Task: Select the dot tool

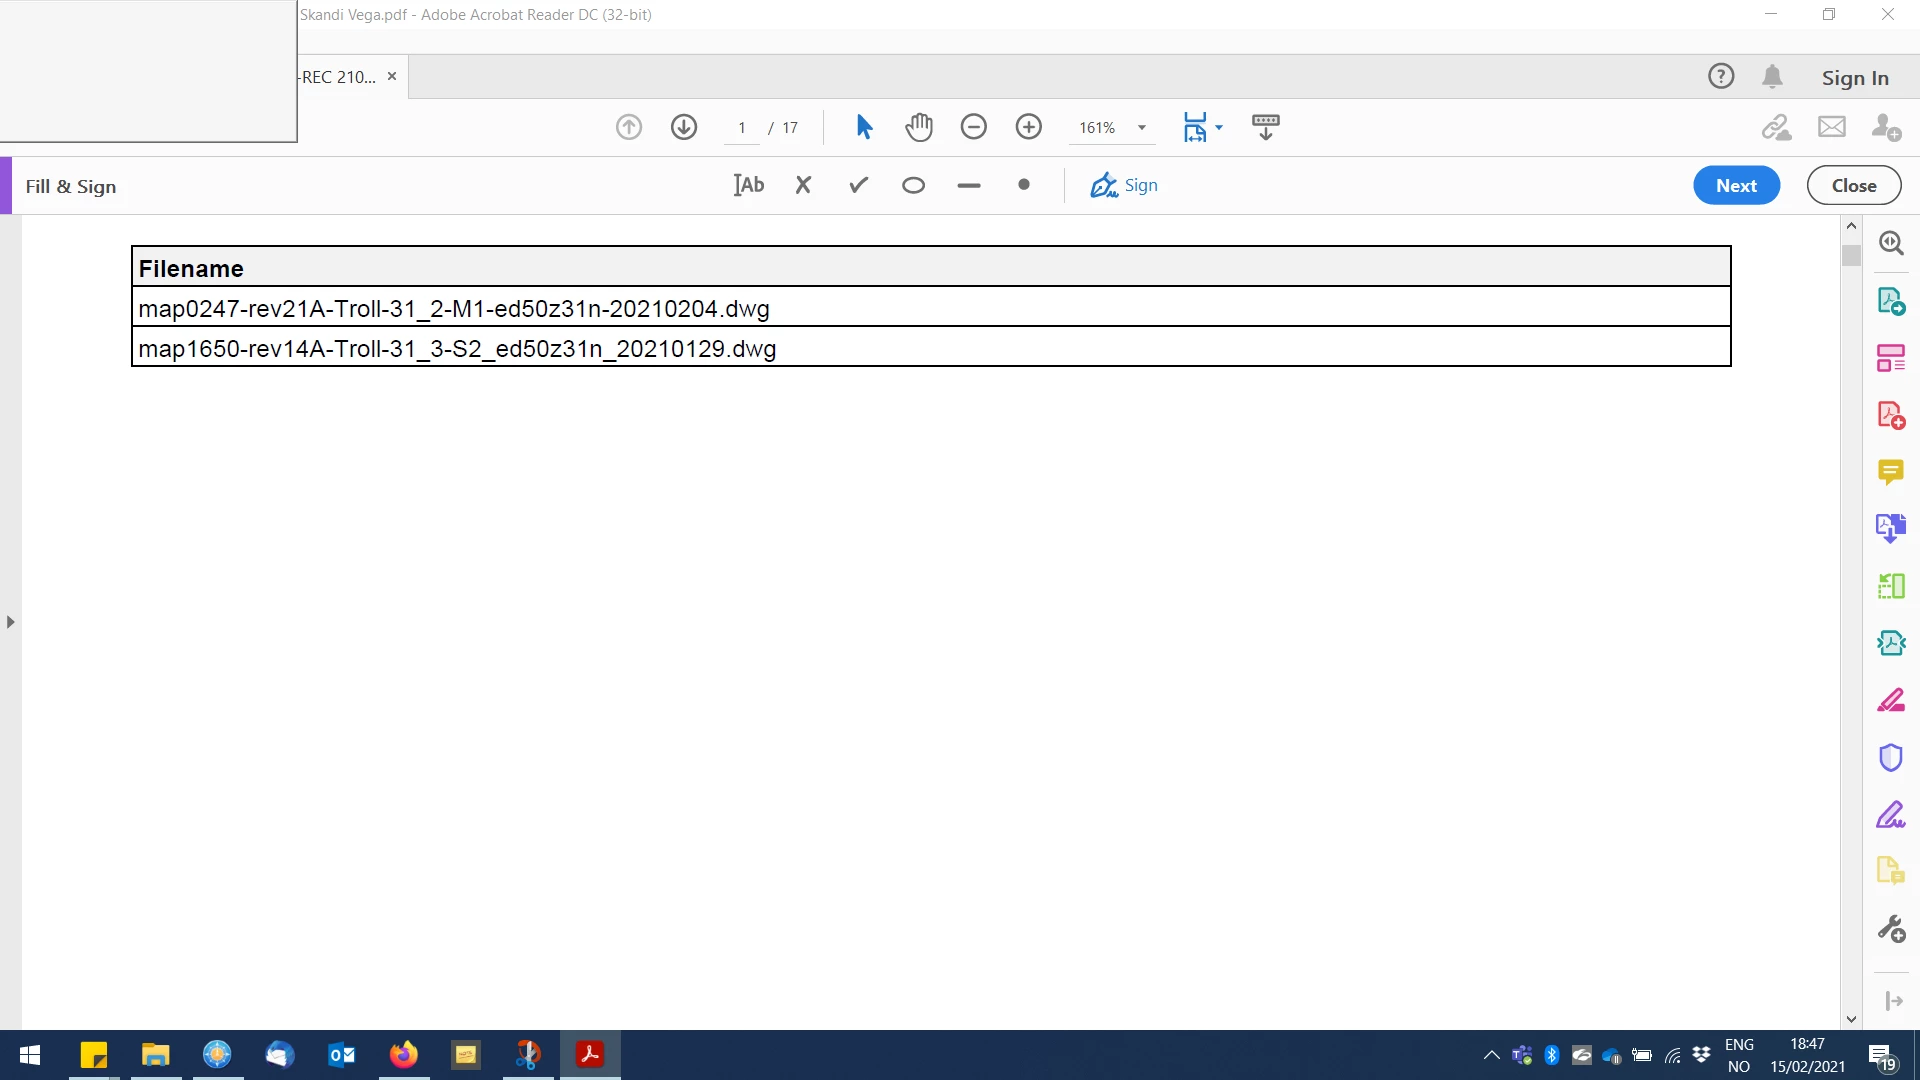Action: 1023,185
